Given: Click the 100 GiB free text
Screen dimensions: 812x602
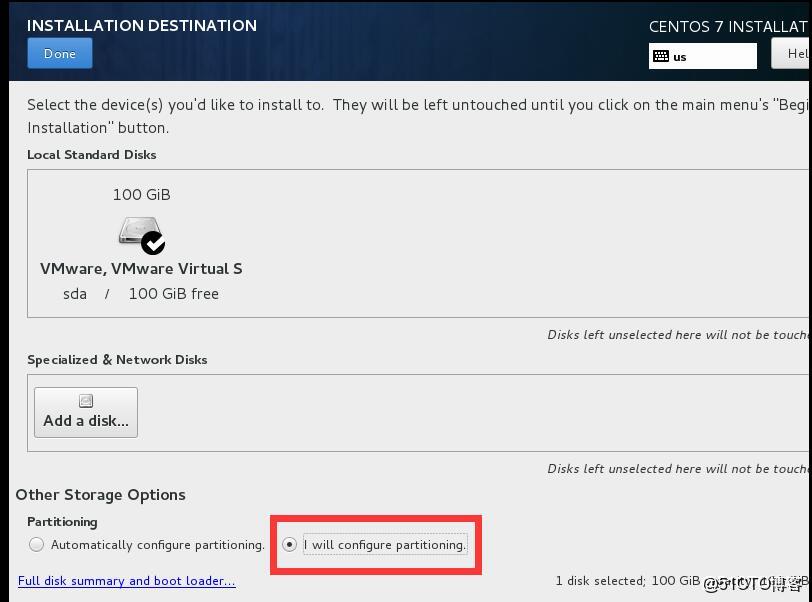Looking at the screenshot, I should 173,294.
